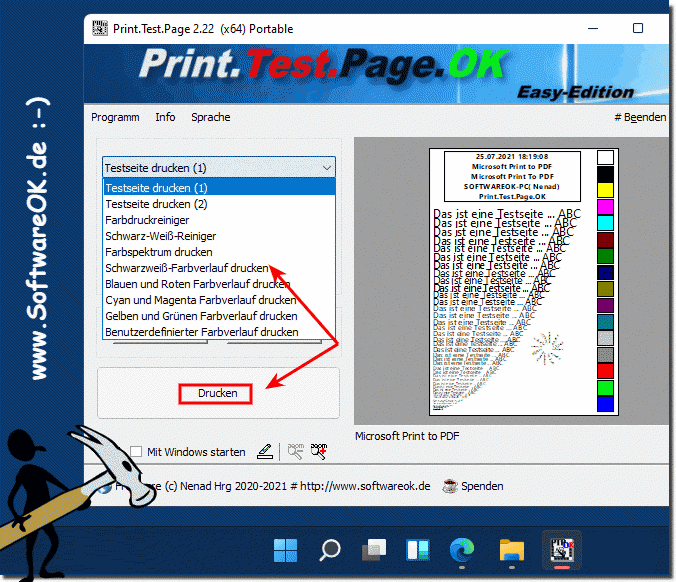The image size is (676, 582).
Task: Maximize the Print.Test.Page window
Action: point(638,28)
